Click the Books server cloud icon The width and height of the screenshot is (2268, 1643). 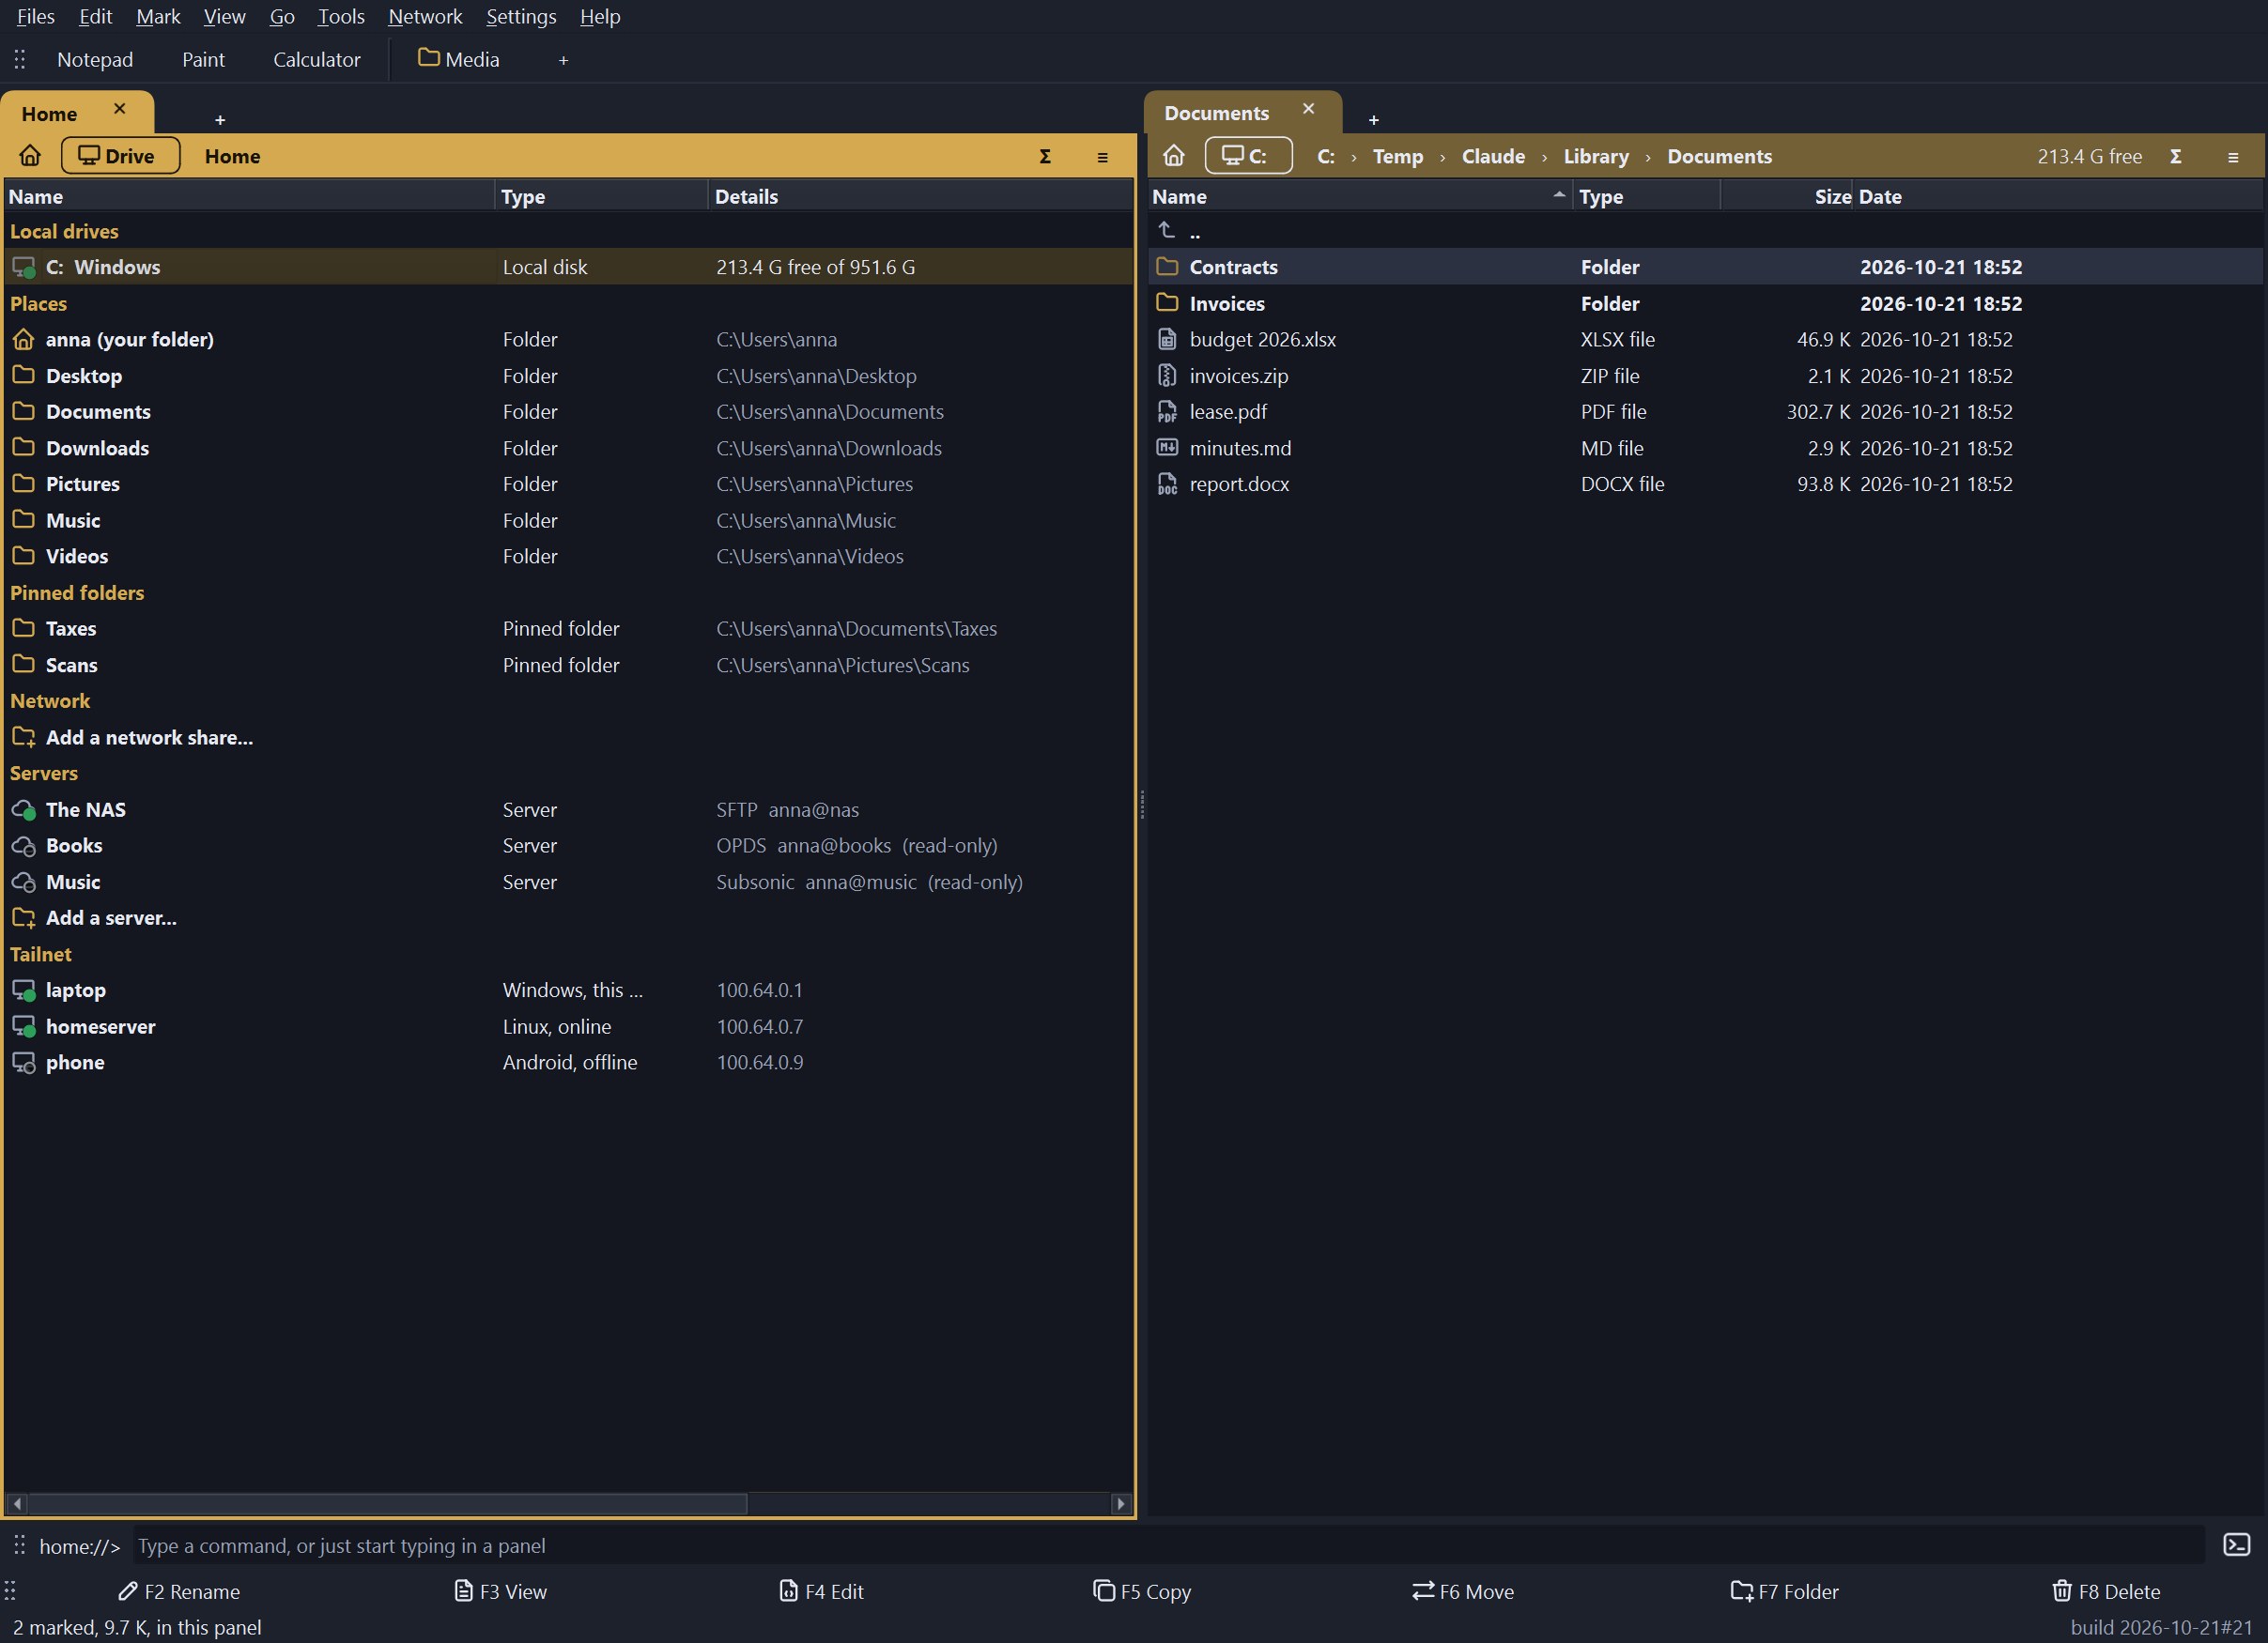pos(24,846)
